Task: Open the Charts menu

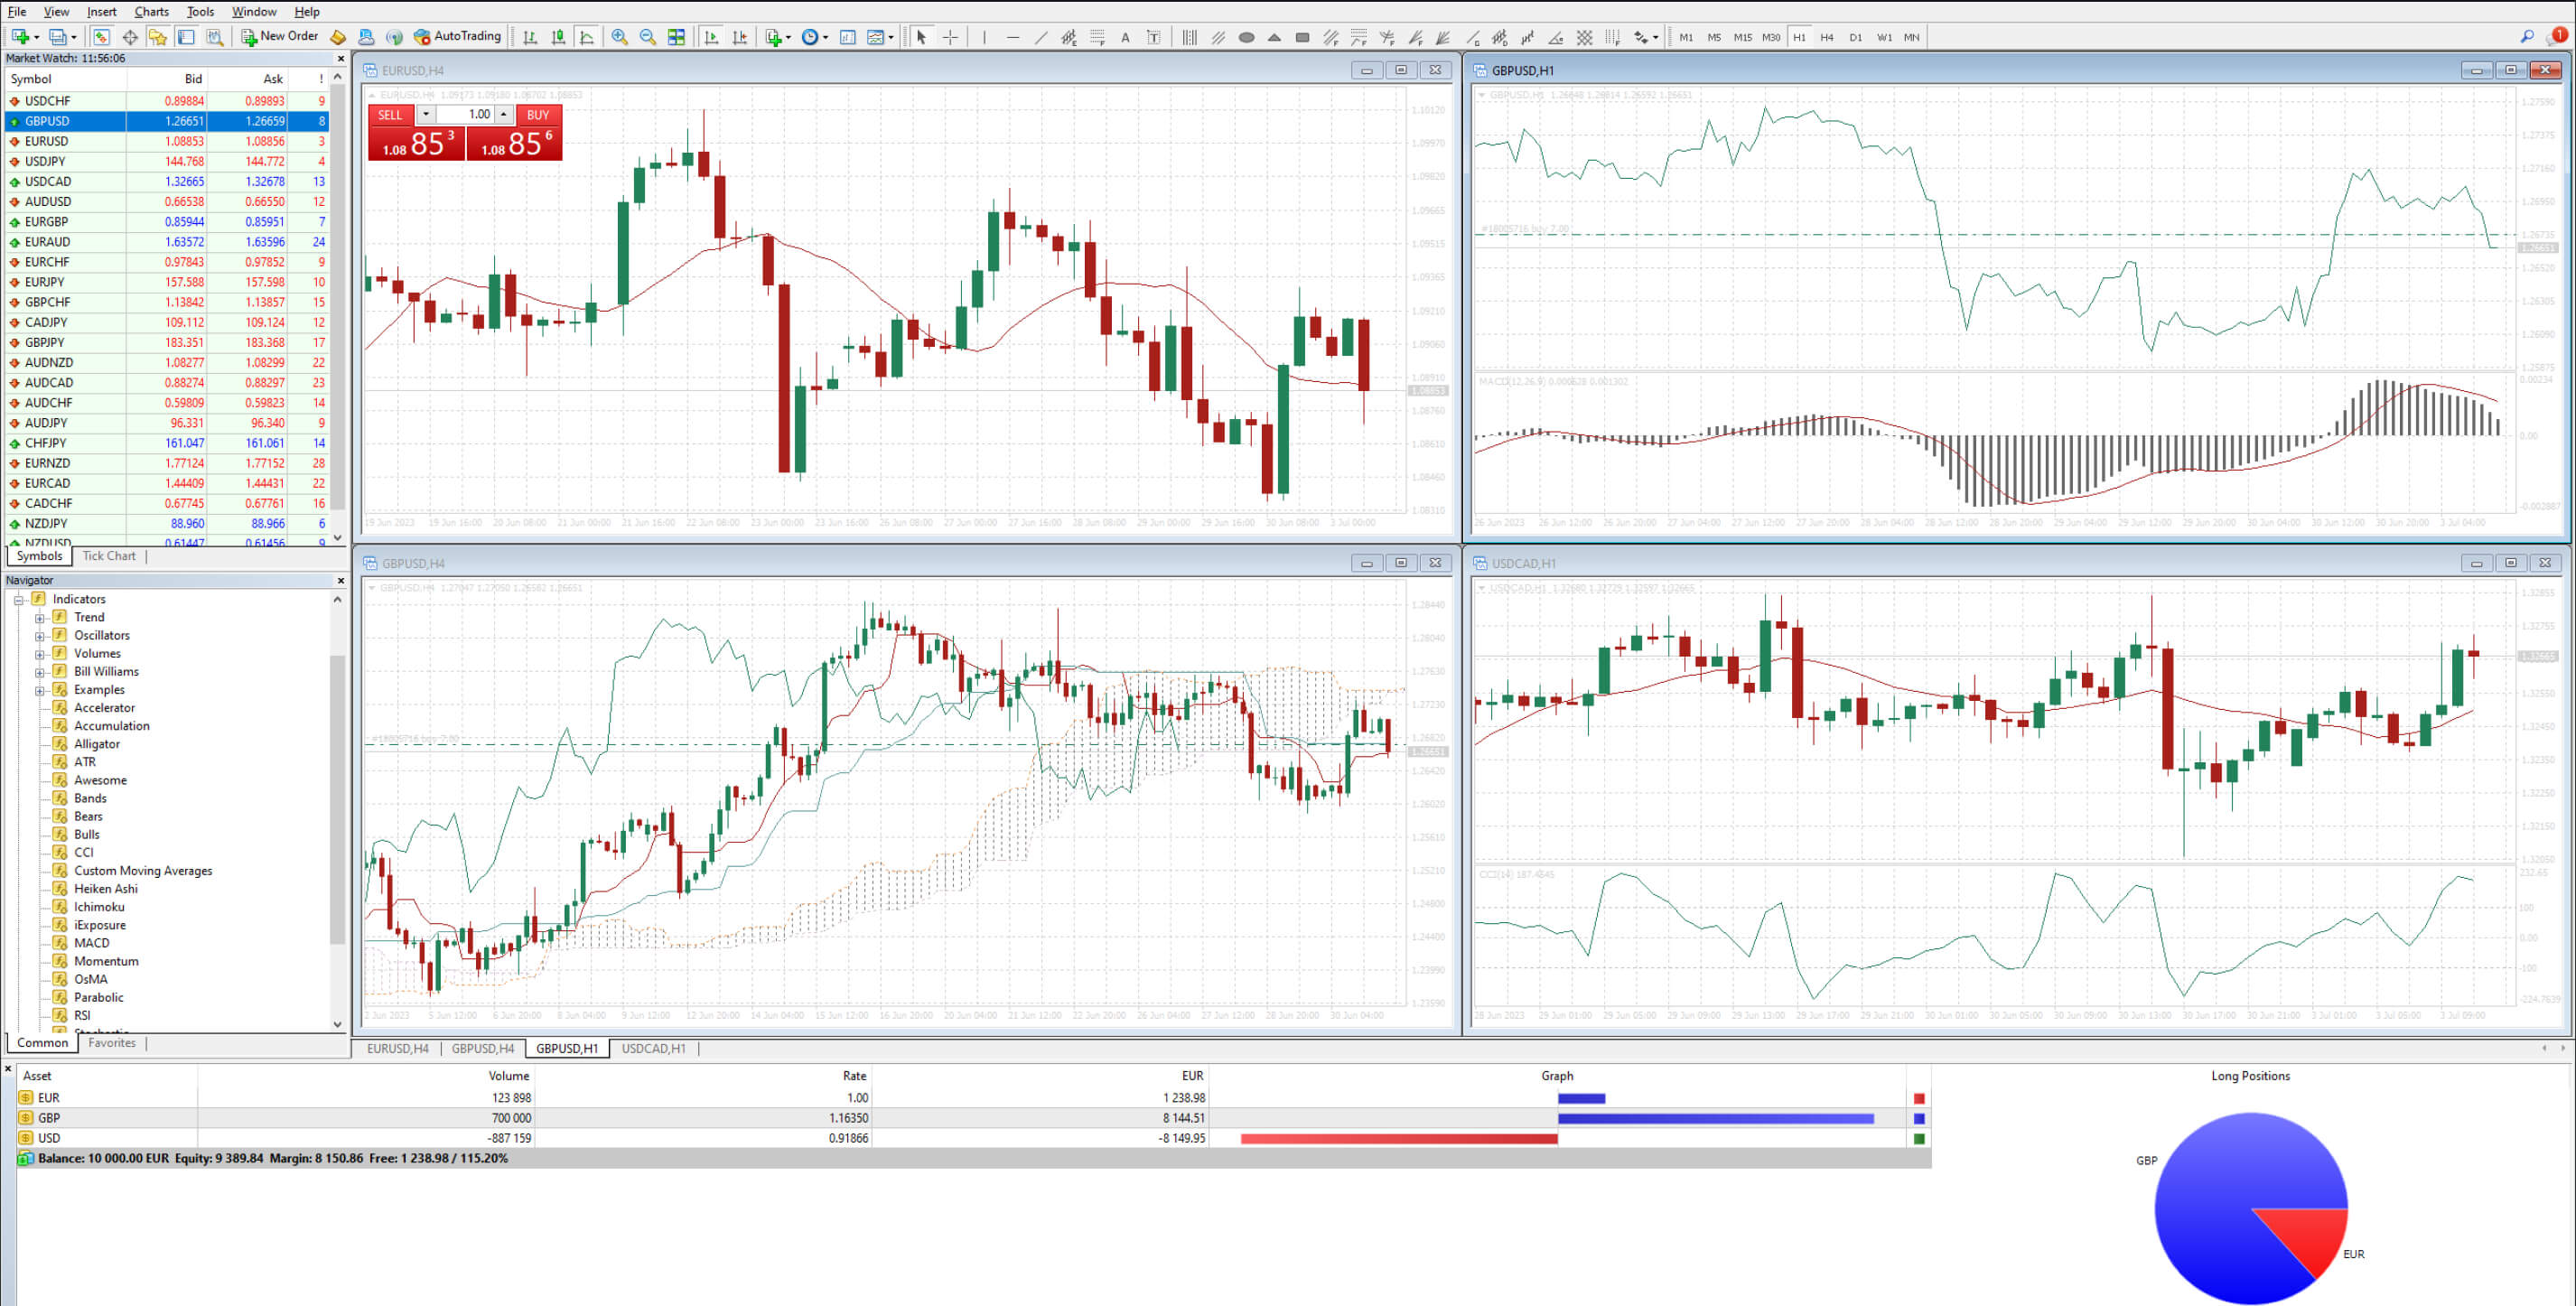Action: 150,11
